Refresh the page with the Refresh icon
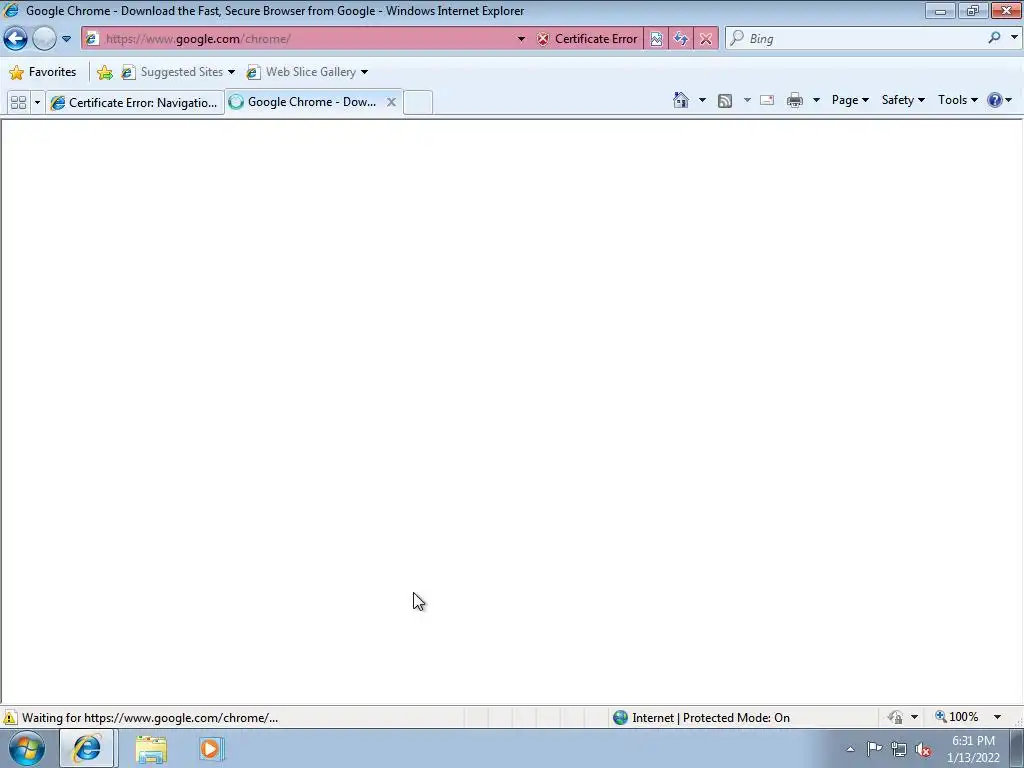The image size is (1024, 768). pyautogui.click(x=680, y=39)
